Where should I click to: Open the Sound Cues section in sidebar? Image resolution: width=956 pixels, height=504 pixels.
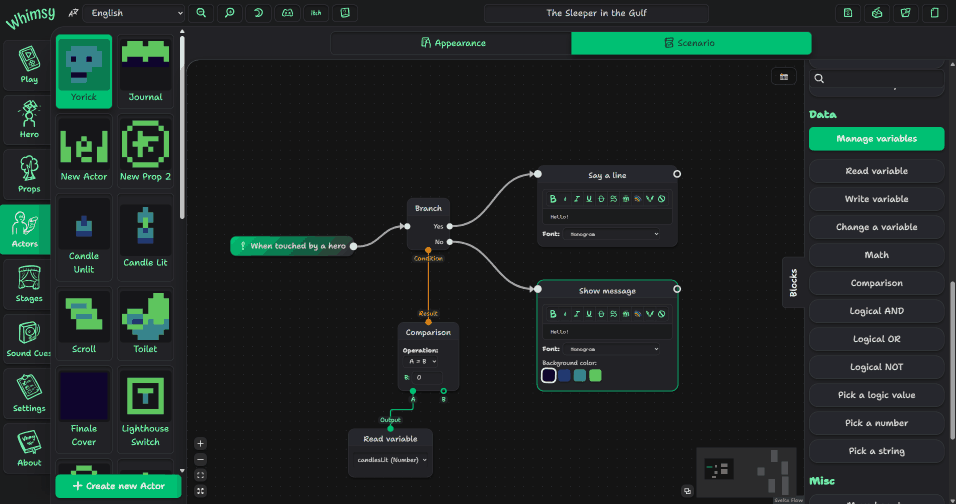(x=29, y=339)
